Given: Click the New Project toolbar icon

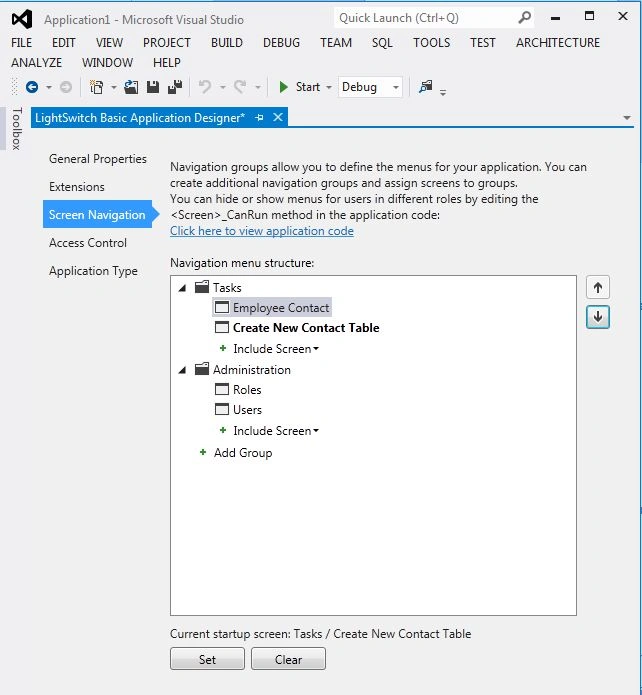Looking at the screenshot, I should click(x=96, y=87).
